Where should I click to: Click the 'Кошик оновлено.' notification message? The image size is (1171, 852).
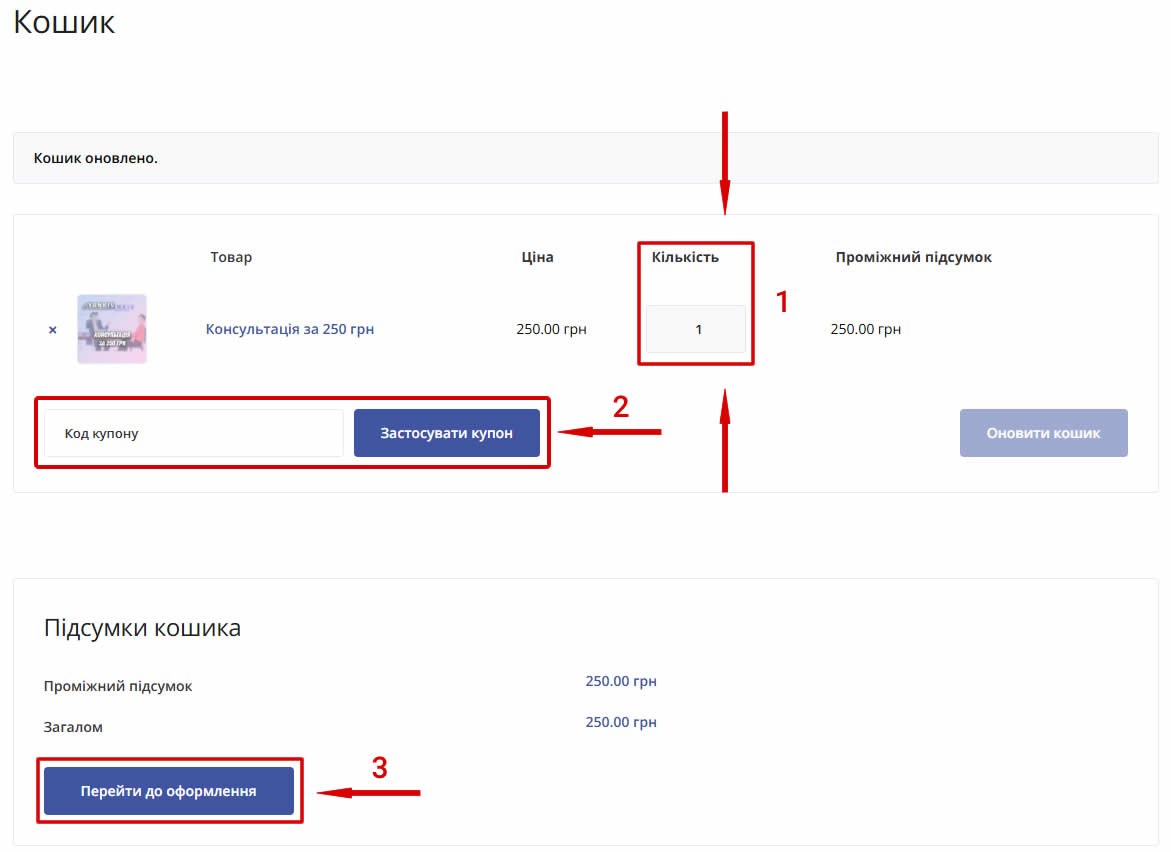[x=96, y=158]
